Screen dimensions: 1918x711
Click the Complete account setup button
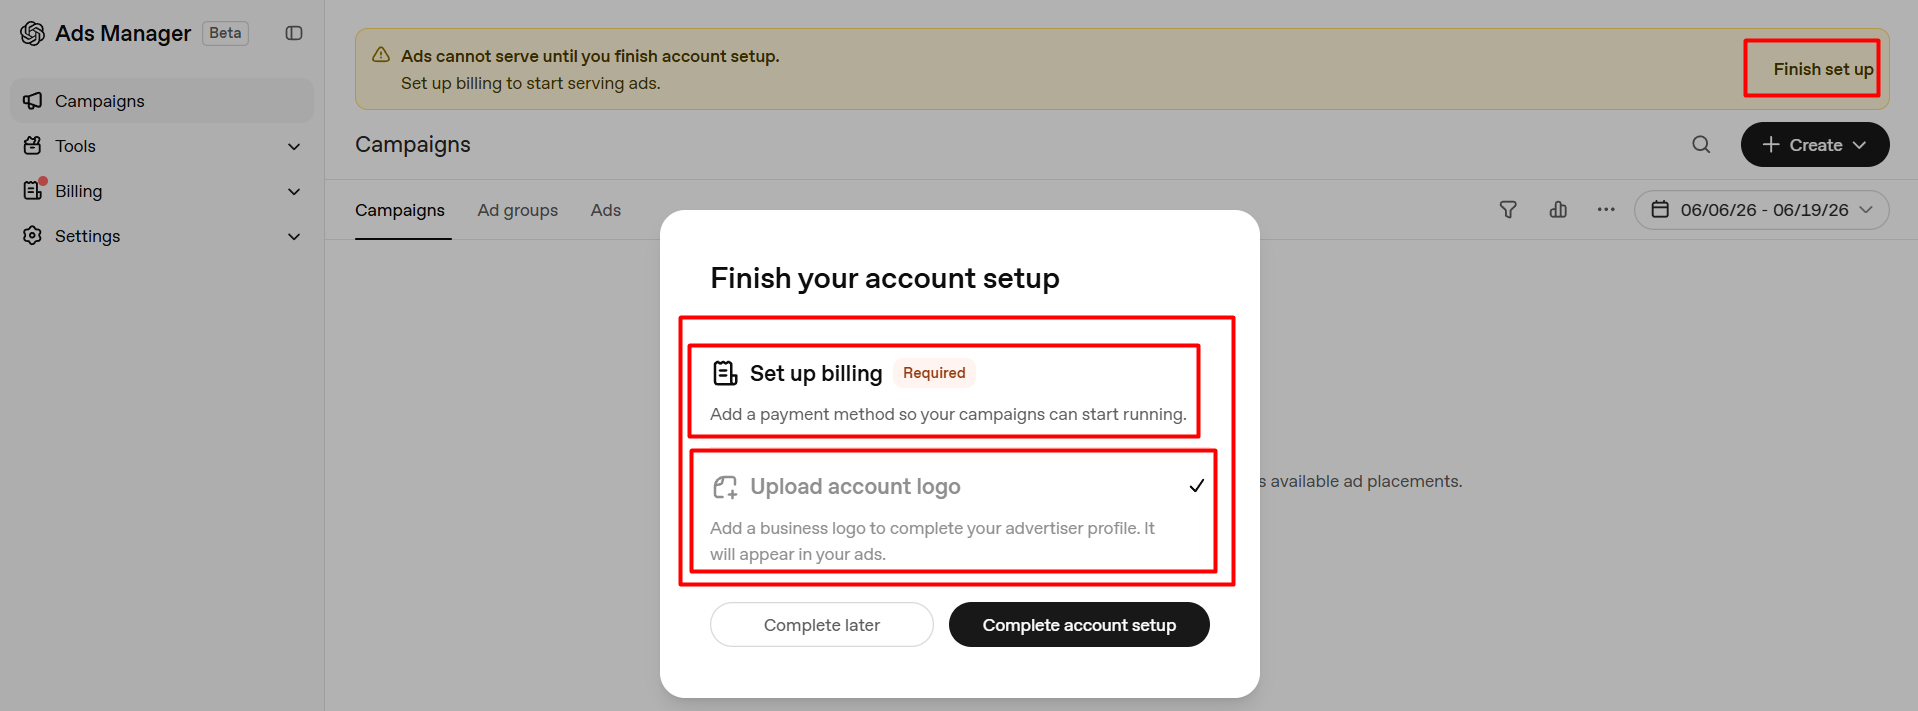pyautogui.click(x=1079, y=625)
